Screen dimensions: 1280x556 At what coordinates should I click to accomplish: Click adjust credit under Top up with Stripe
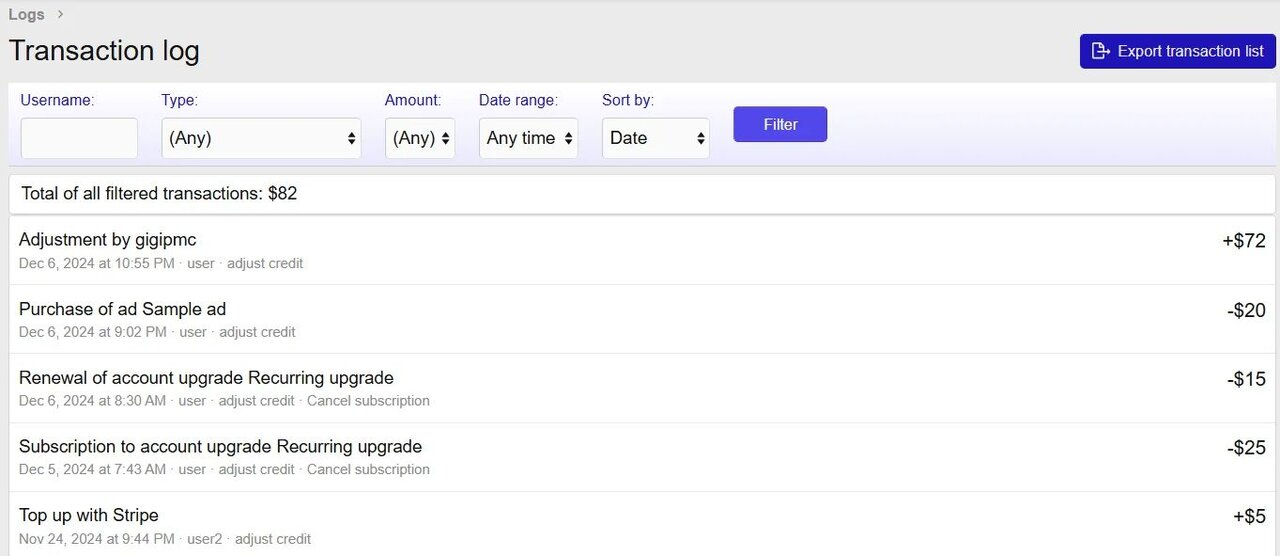click(x=273, y=539)
